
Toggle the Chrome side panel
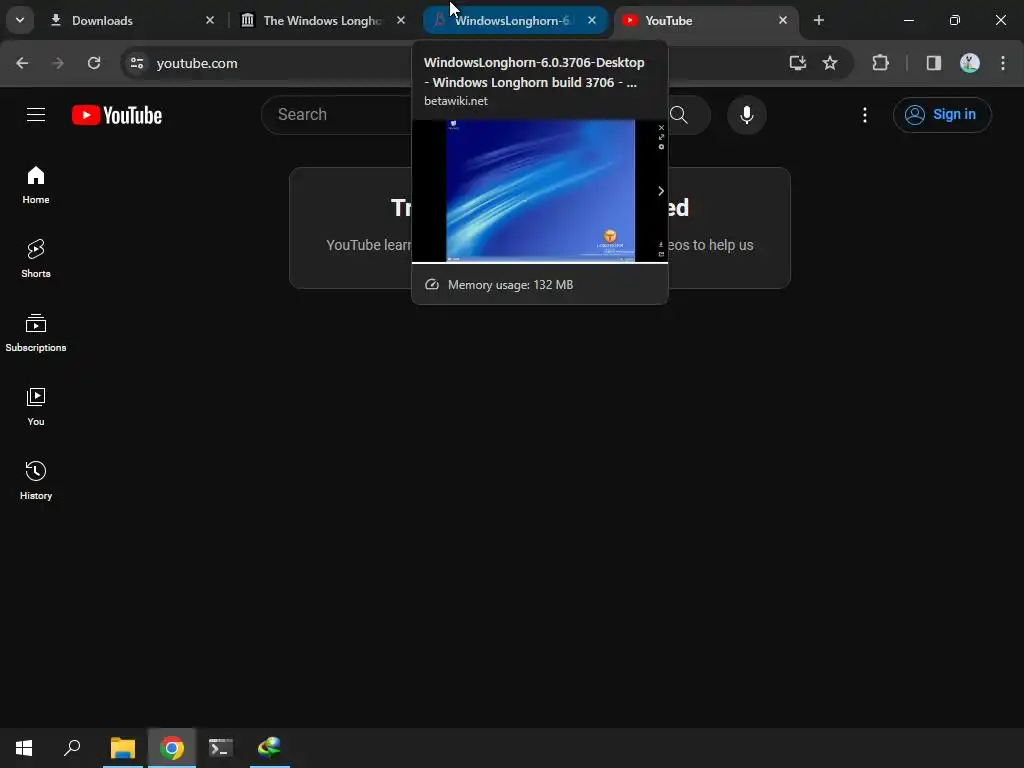[x=933, y=63]
